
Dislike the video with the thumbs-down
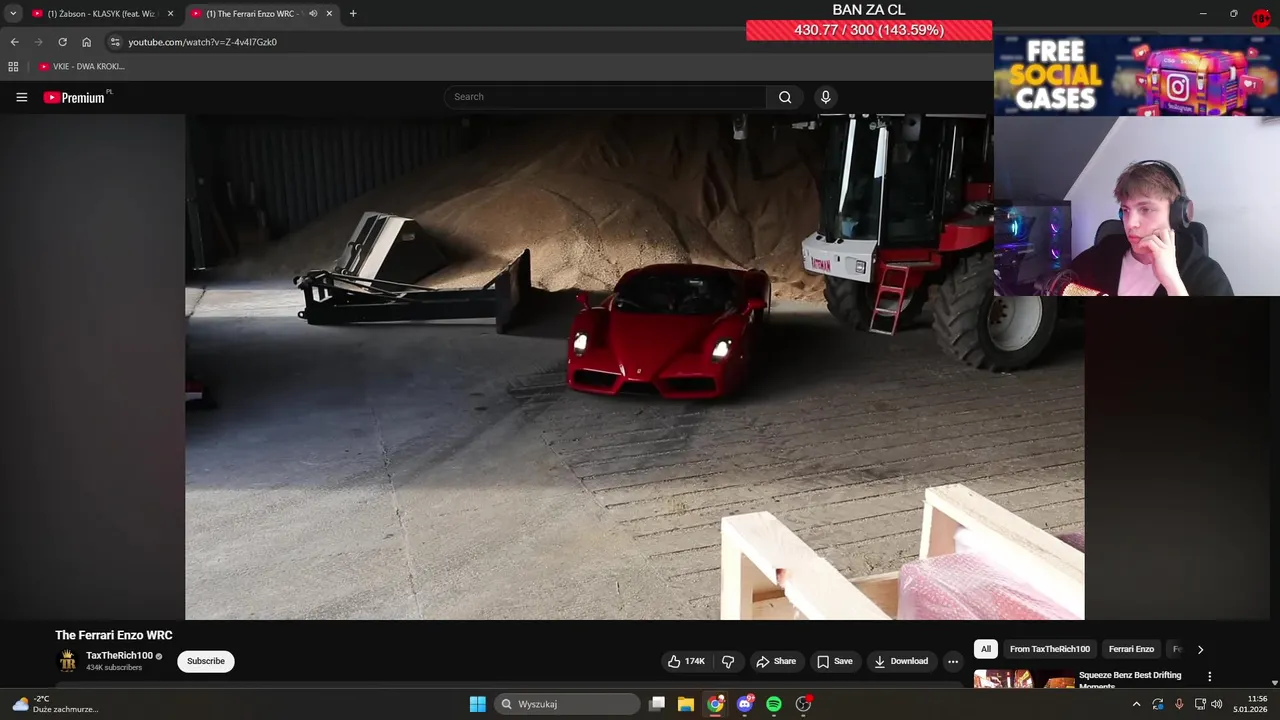tap(728, 661)
